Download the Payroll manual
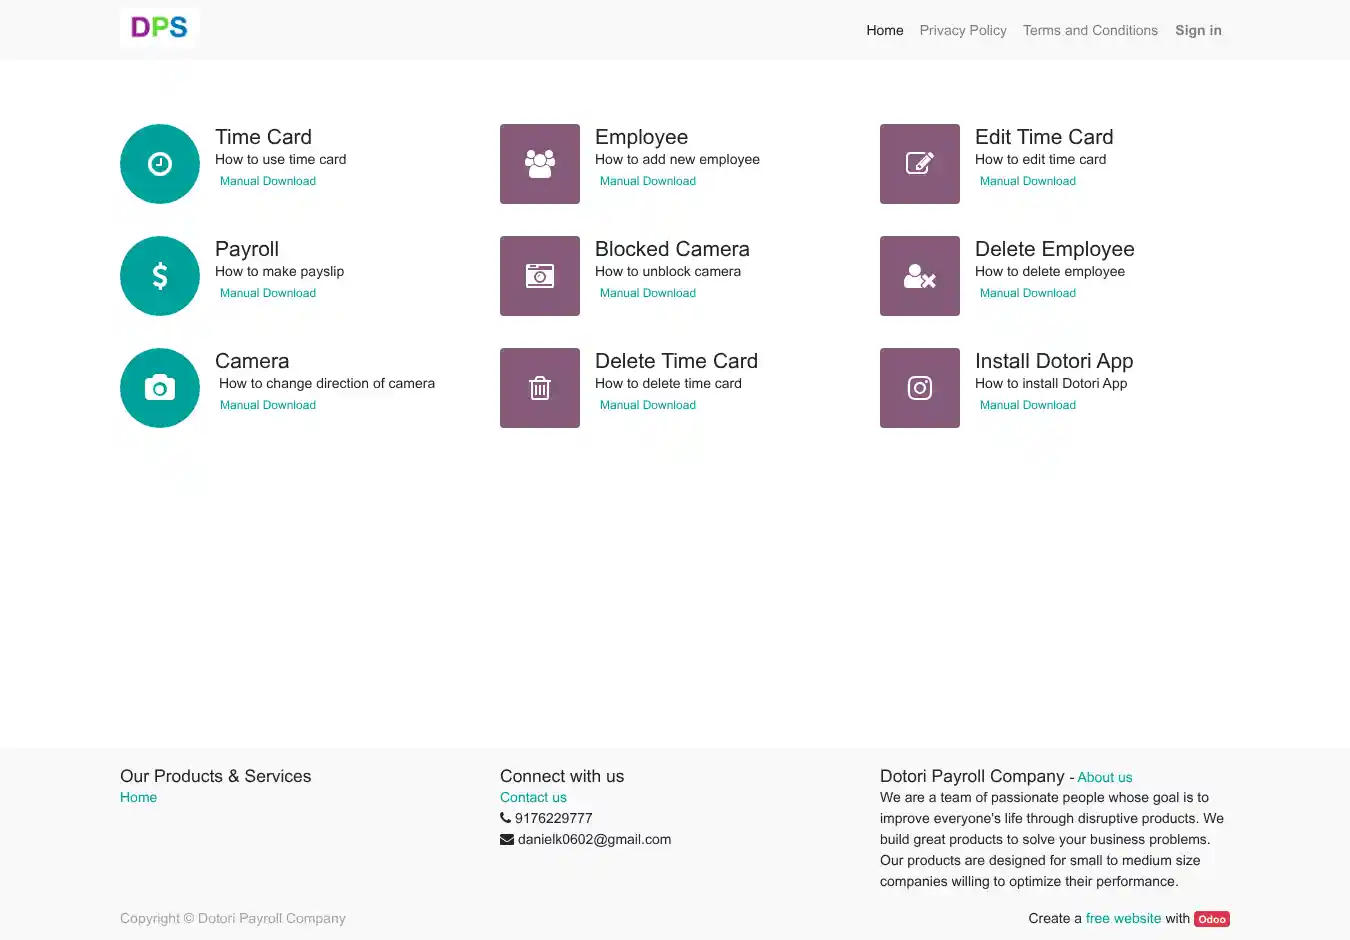The height and width of the screenshot is (940, 1350). (268, 293)
